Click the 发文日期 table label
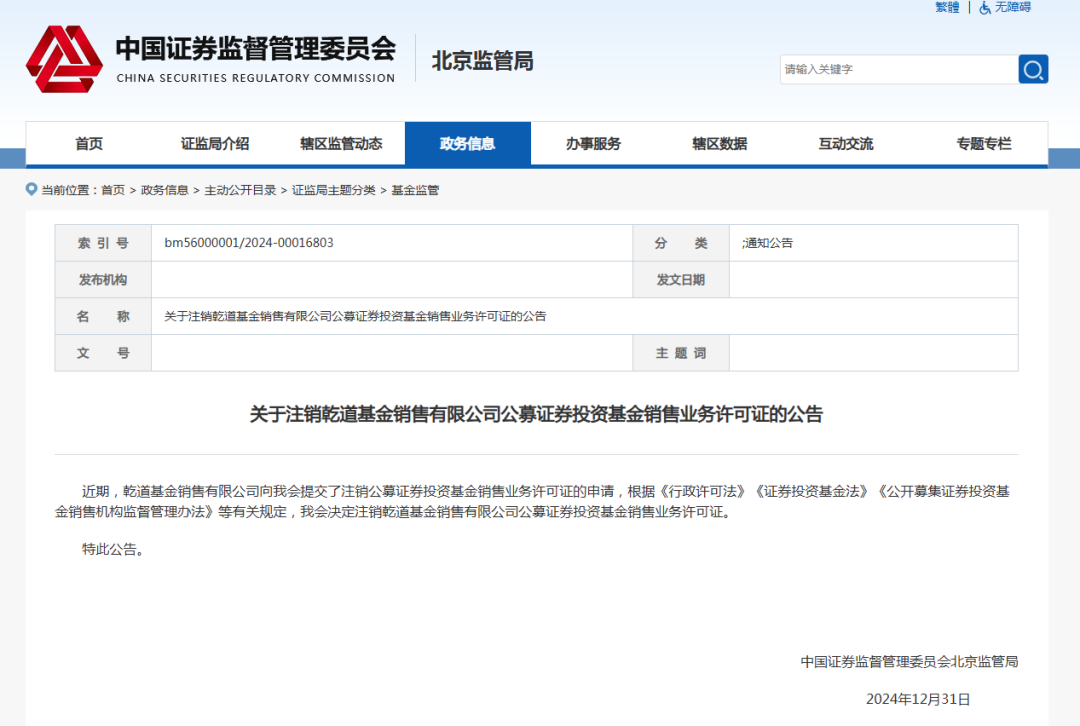The width and height of the screenshot is (1080, 726). (681, 280)
